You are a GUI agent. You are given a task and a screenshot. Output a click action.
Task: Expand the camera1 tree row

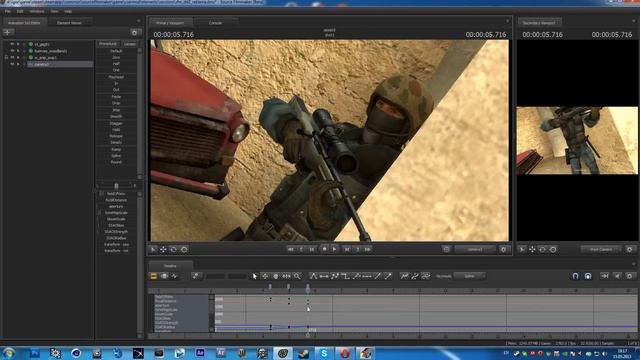click(x=18, y=64)
